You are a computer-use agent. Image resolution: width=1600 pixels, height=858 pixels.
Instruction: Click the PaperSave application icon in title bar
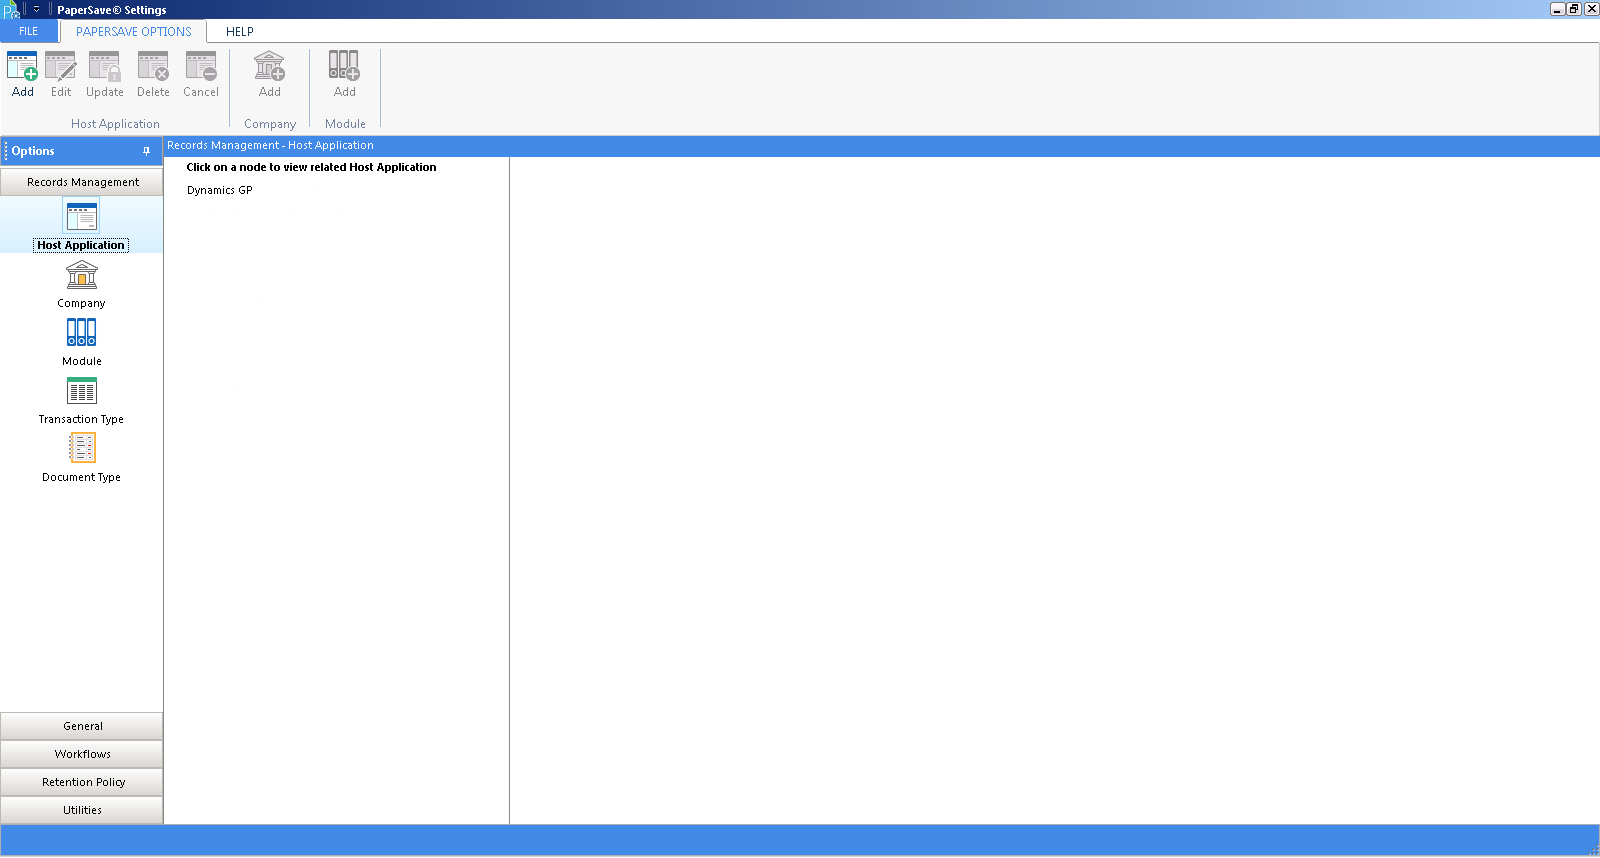(11, 10)
